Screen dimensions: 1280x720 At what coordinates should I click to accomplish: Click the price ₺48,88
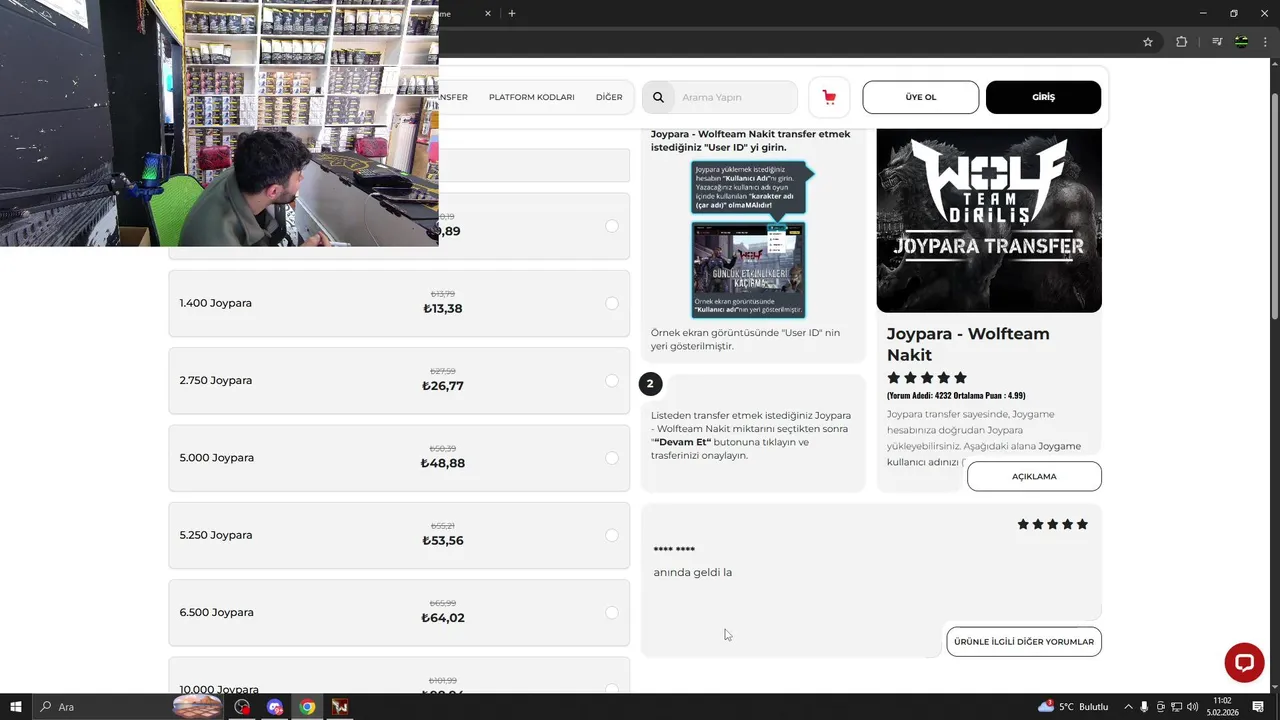click(443, 463)
